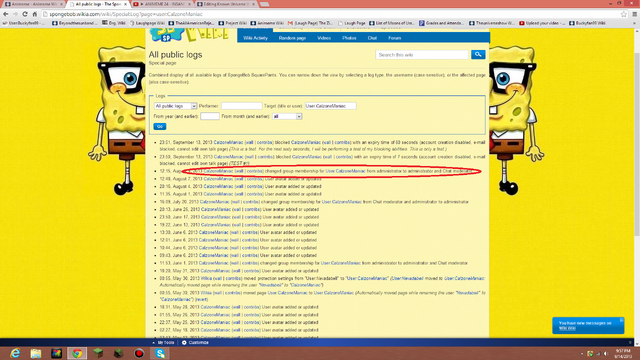Open a new browser tab
Image resolution: width=640 pixels, height=360 pixels.
click(264, 4)
